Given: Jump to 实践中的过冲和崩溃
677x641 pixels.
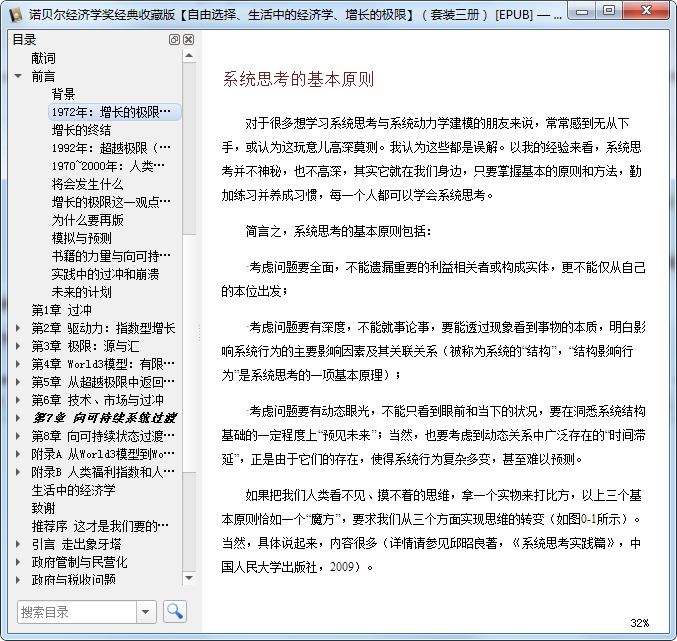Looking at the screenshot, I should tap(105, 274).
